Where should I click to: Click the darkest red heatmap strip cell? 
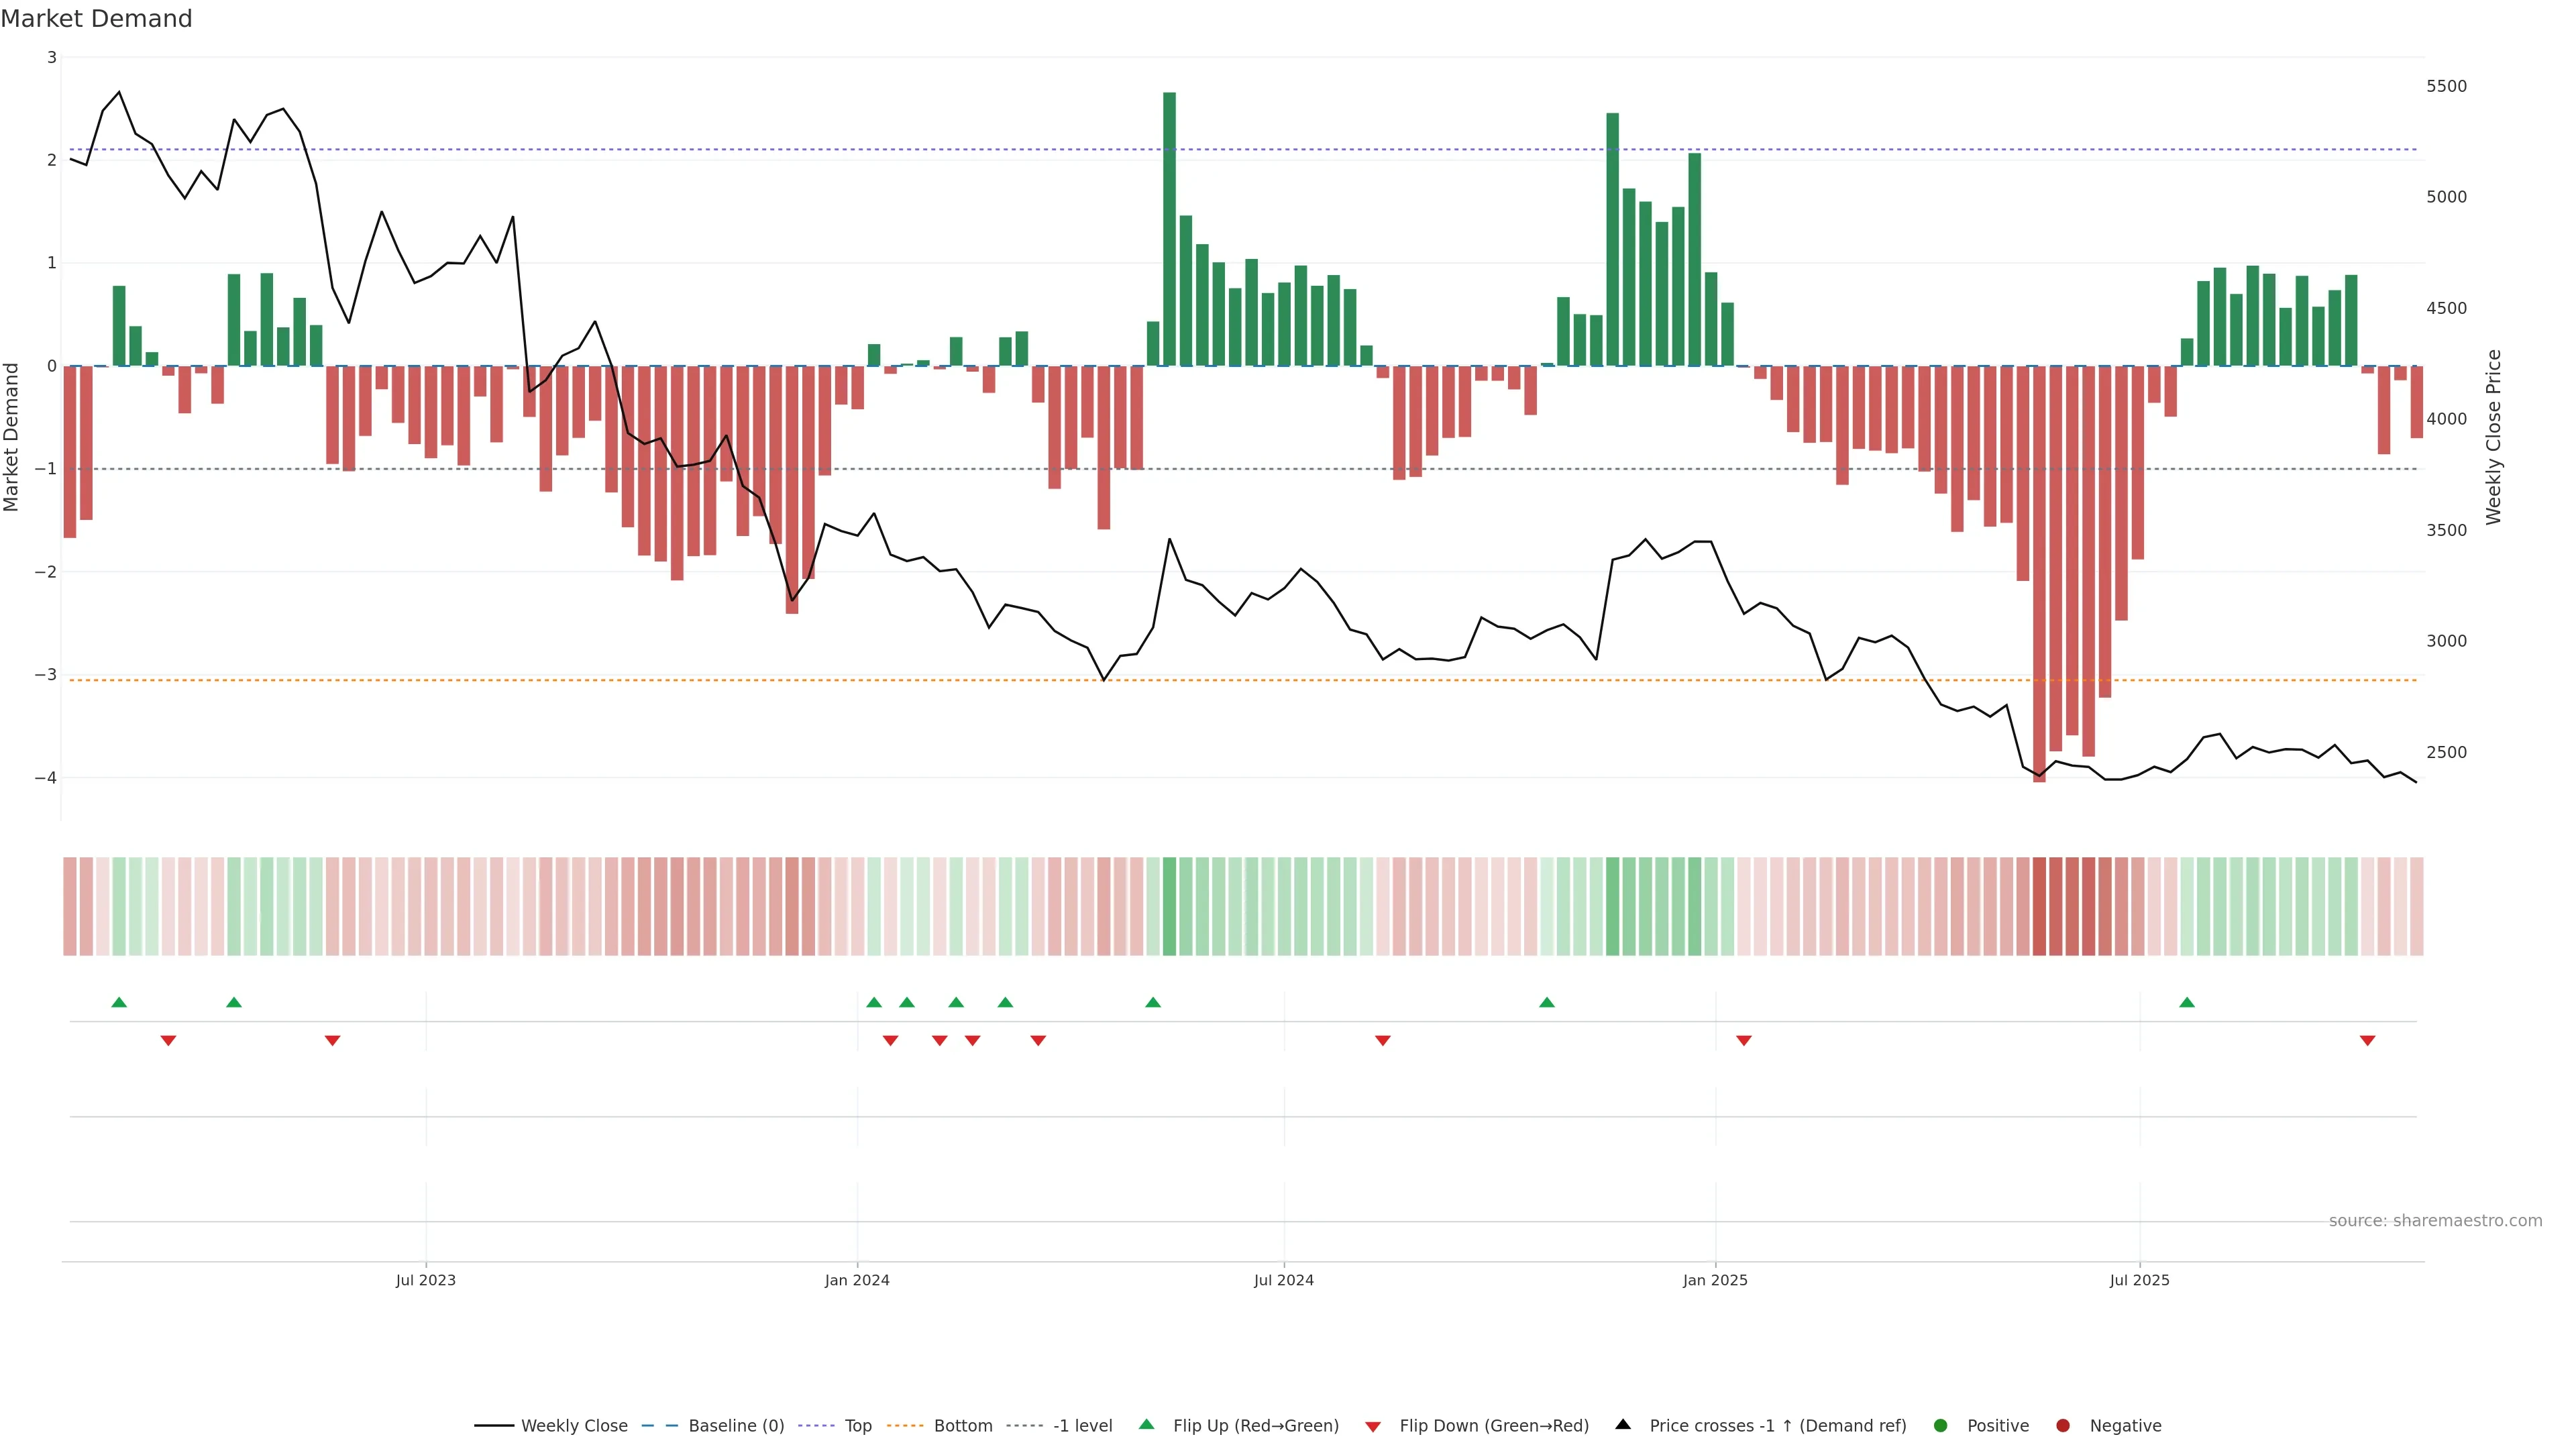coord(2039,906)
